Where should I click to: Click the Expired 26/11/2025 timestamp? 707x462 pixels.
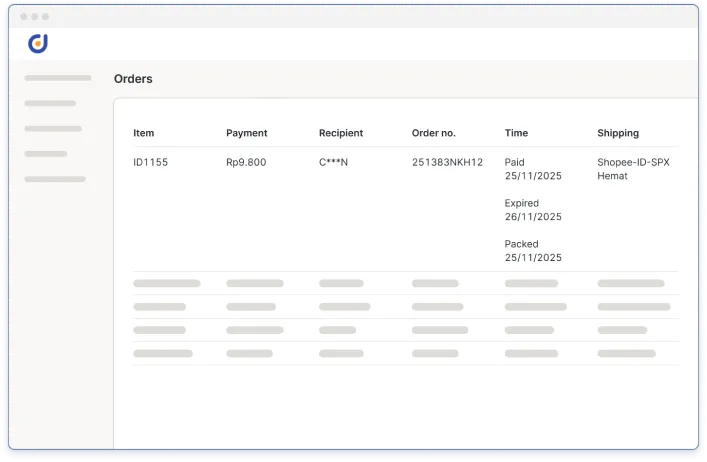pos(533,210)
